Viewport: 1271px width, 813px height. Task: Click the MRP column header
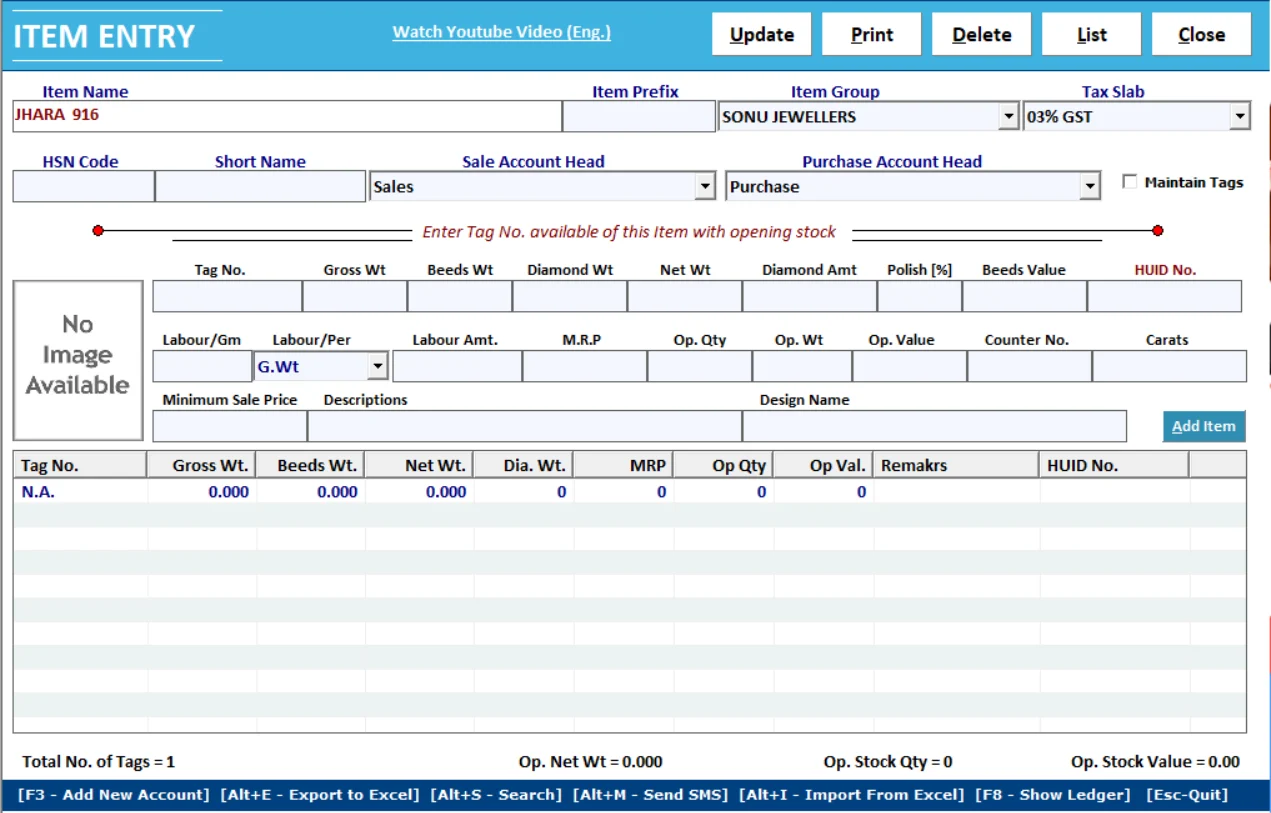click(x=623, y=465)
